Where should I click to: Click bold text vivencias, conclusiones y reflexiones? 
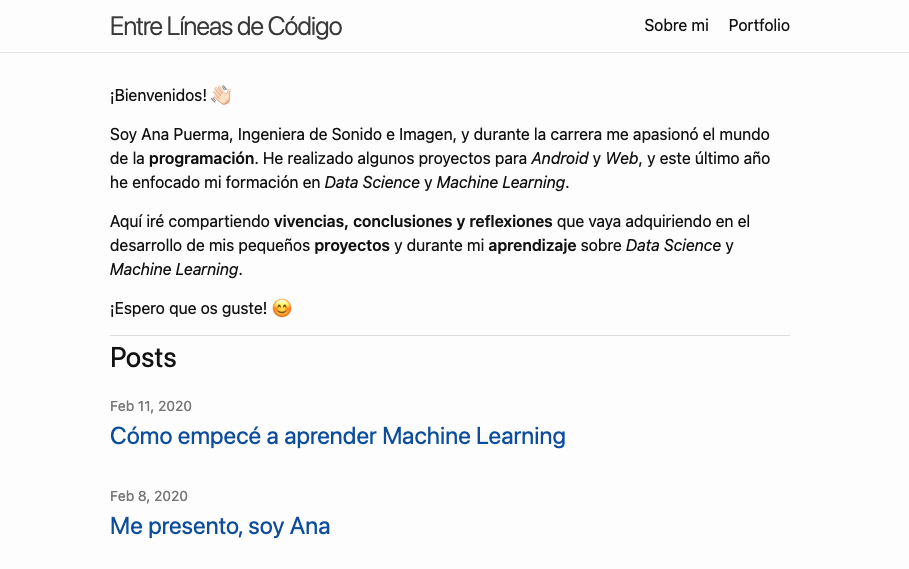413,221
